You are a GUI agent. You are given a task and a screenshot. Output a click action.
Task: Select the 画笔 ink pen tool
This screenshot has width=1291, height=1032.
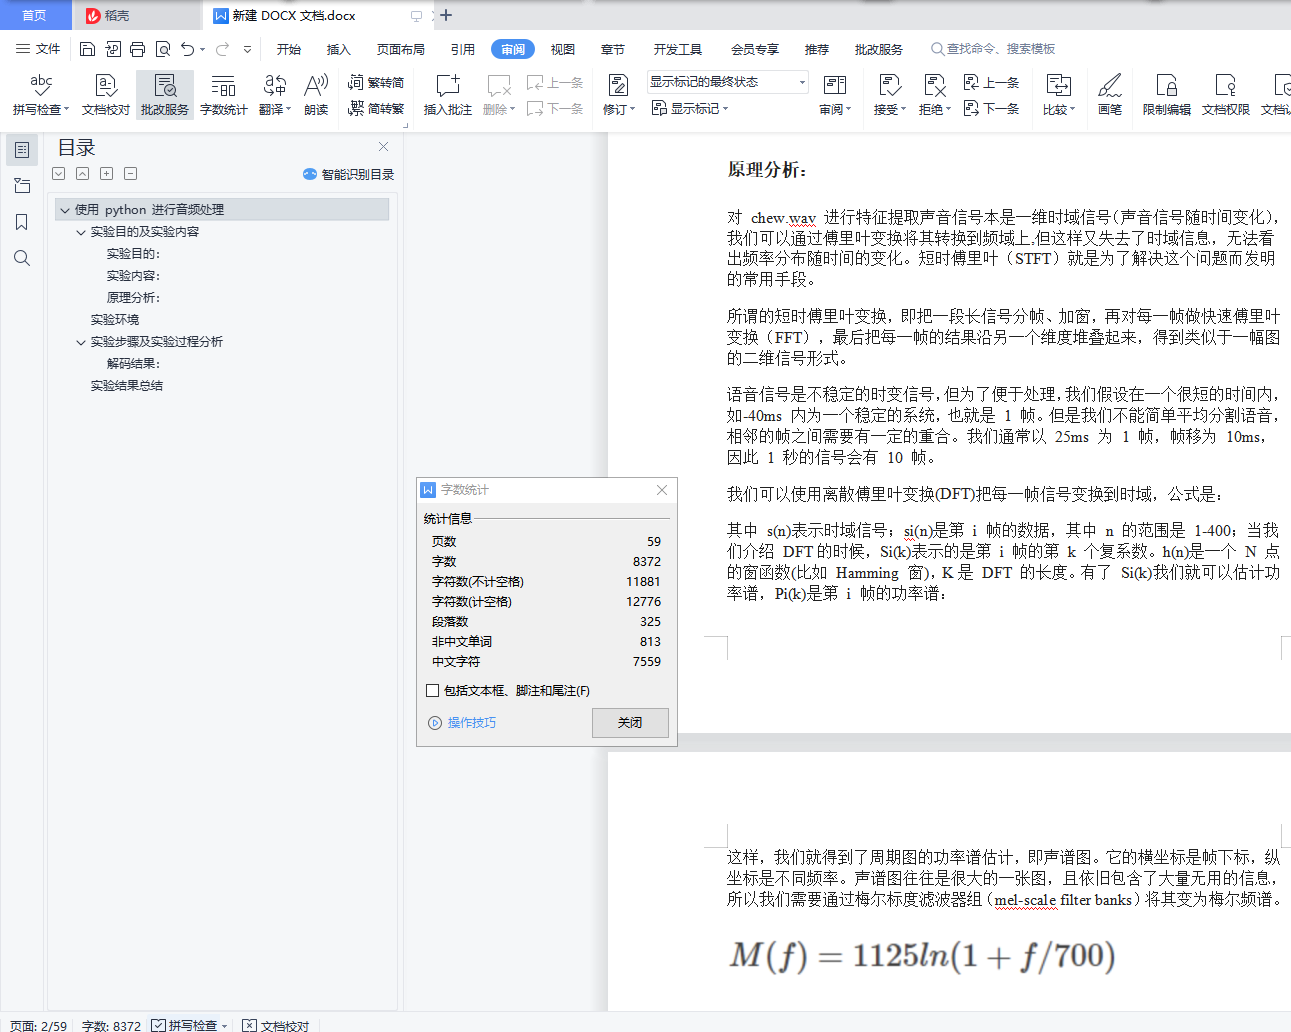click(x=1110, y=95)
